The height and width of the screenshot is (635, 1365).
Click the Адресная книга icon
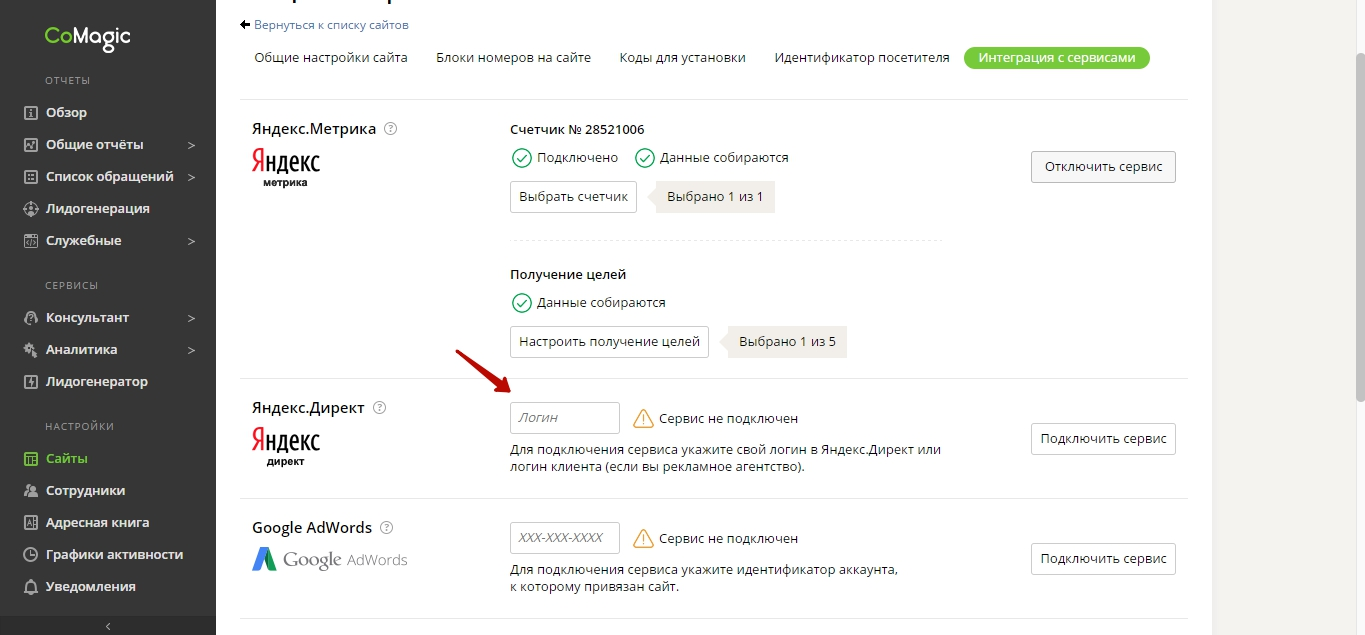[31, 523]
